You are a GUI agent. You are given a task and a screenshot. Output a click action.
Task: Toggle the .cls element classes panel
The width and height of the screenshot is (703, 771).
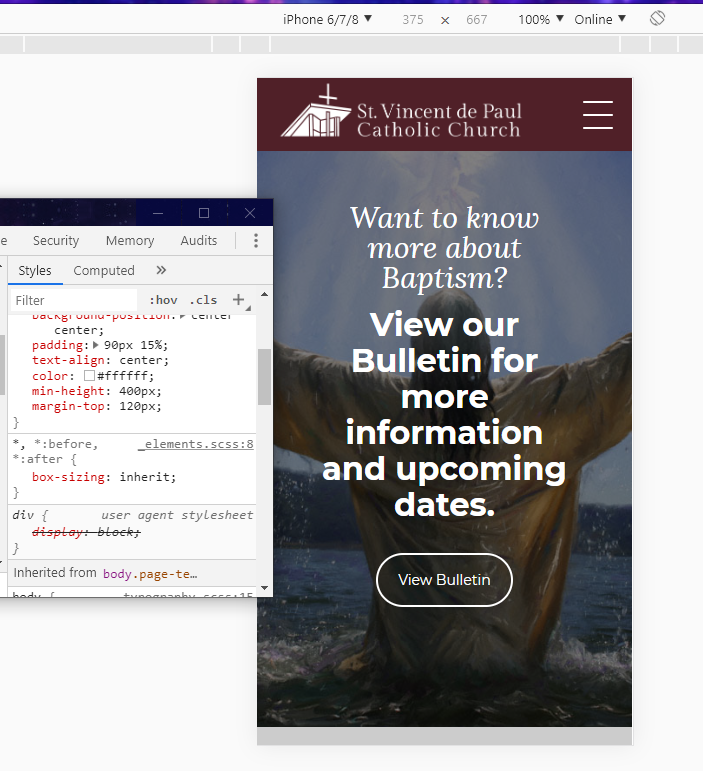tap(203, 300)
